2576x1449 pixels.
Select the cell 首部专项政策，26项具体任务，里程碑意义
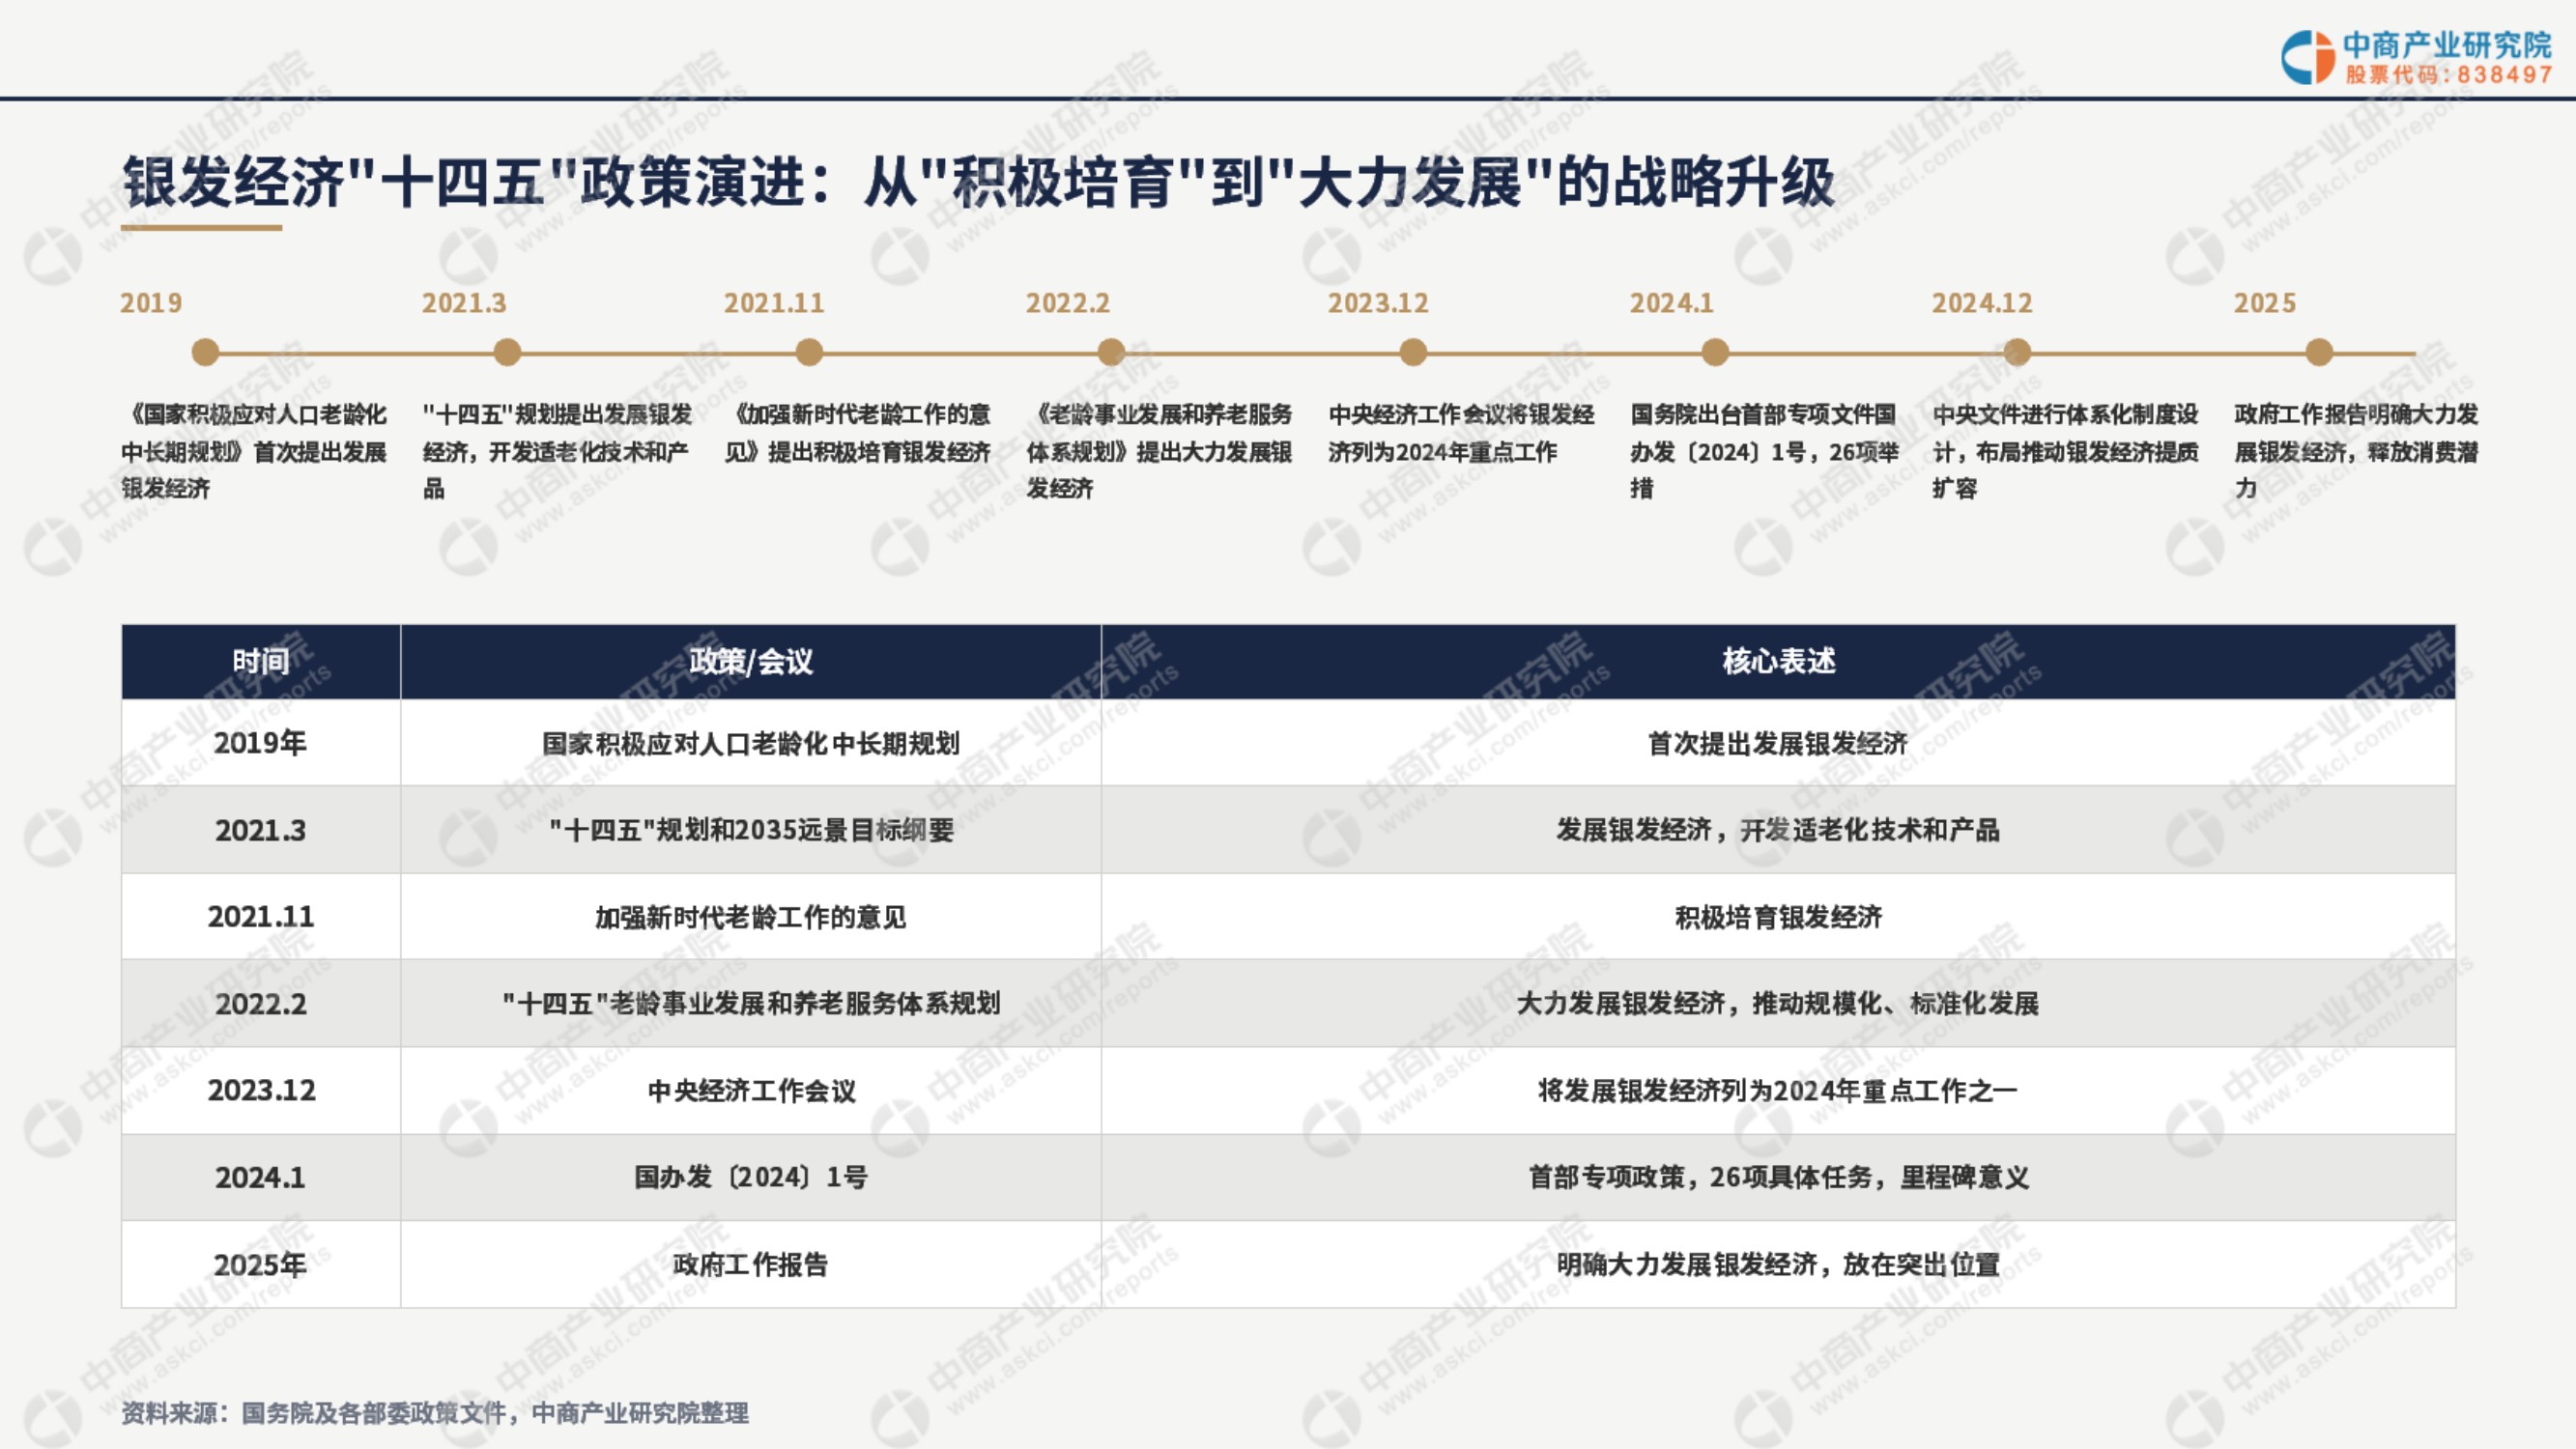tap(1778, 1177)
